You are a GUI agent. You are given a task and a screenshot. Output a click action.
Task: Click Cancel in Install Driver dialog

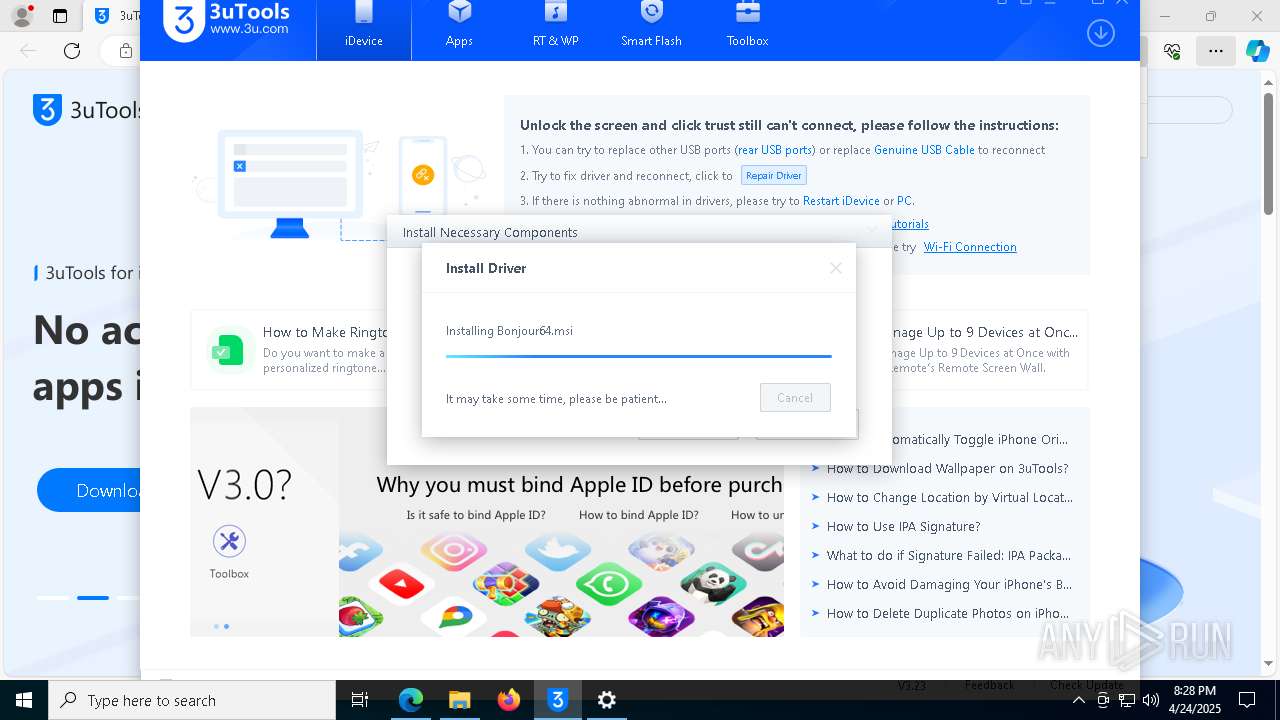click(795, 398)
